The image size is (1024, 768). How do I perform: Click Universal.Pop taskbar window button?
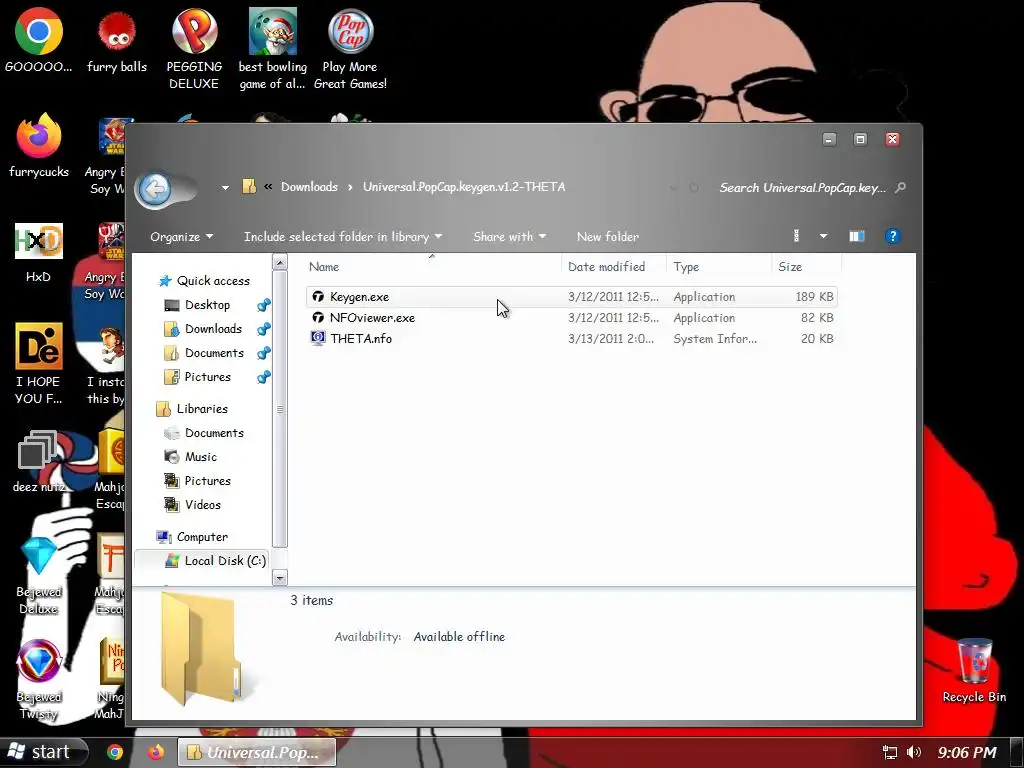pos(257,752)
